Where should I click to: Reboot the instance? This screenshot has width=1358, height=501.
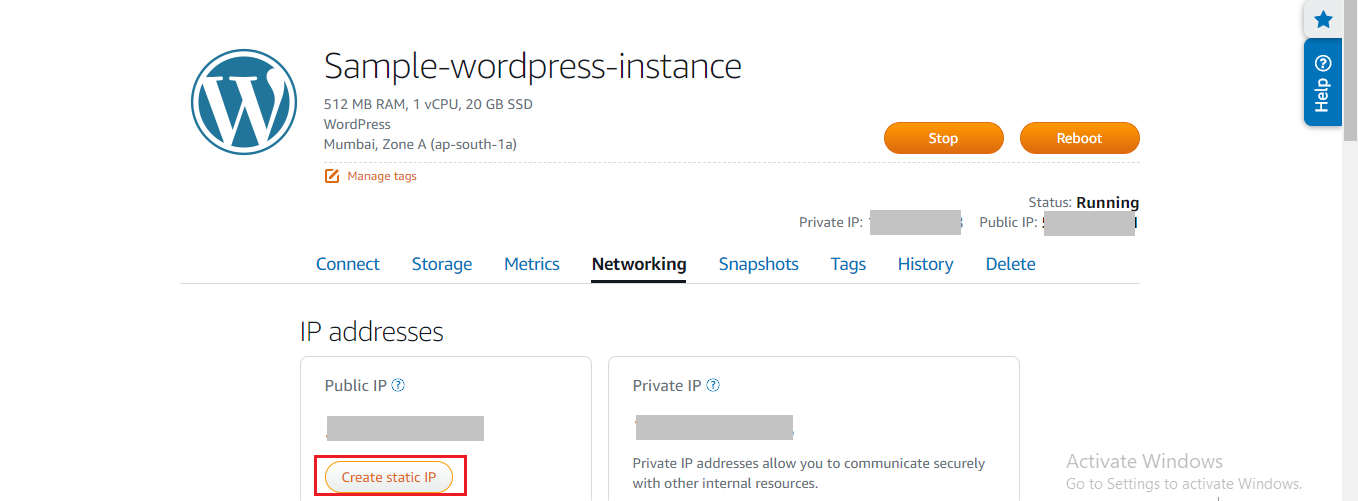pos(1079,138)
